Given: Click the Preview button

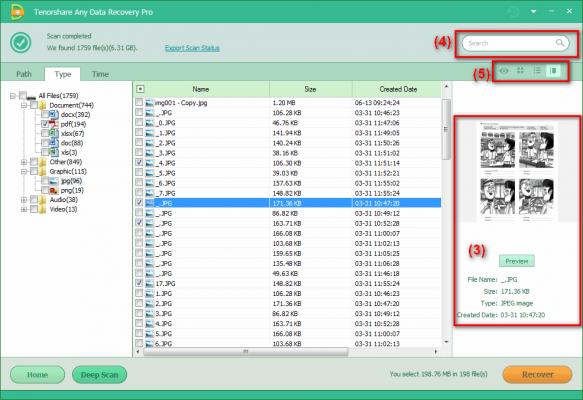Looking at the screenshot, I should coord(517,261).
